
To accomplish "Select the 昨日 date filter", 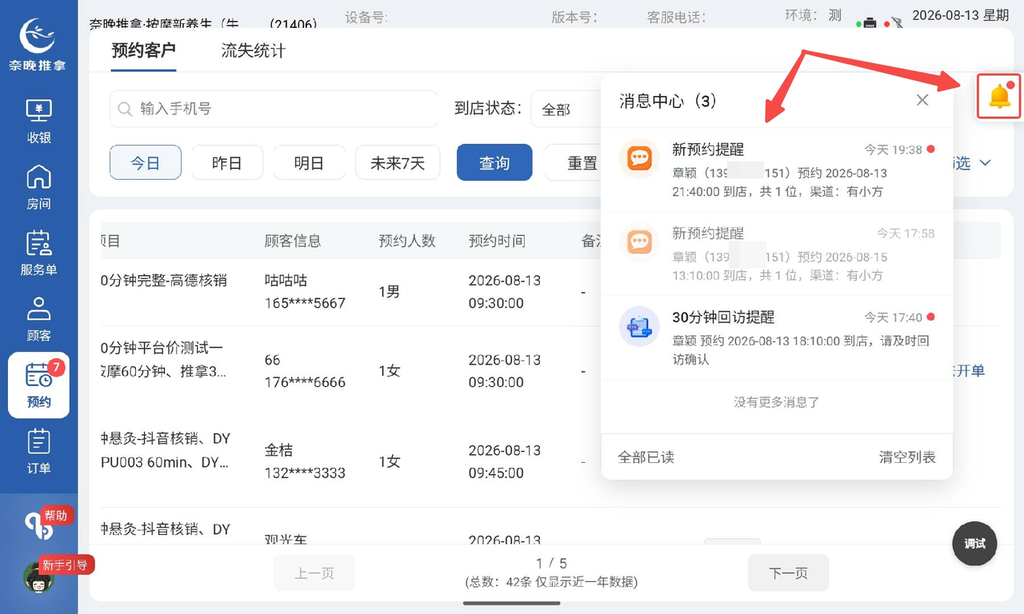I will point(227,163).
